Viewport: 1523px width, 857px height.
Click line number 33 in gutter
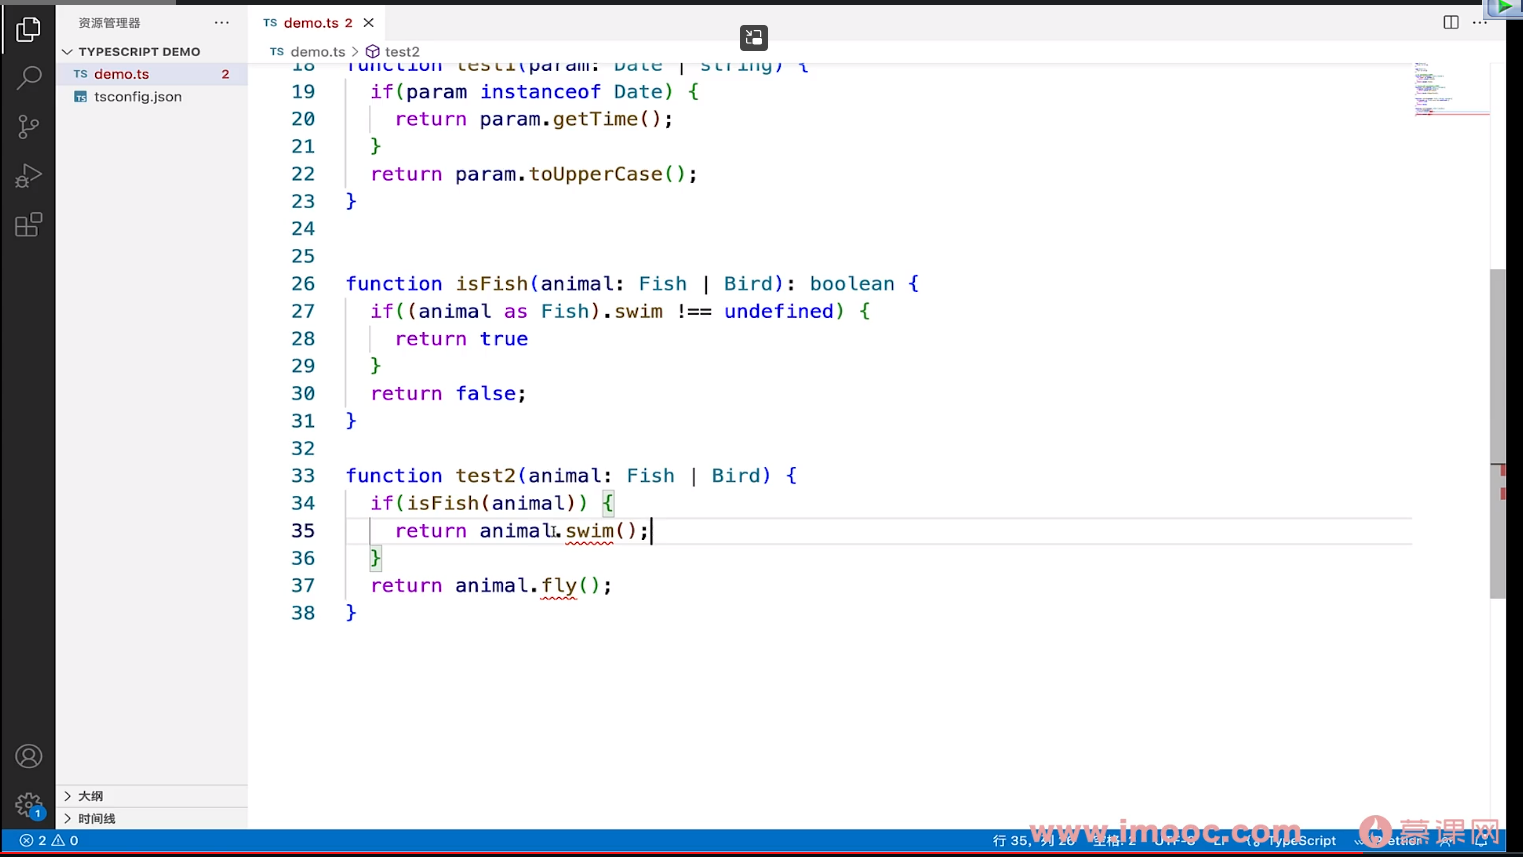point(303,476)
